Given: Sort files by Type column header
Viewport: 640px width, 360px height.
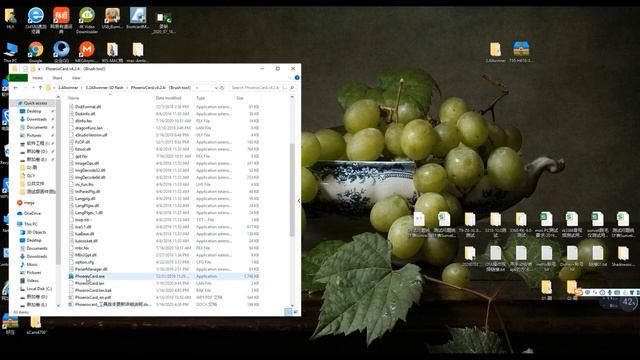Looking at the screenshot, I should pos(200,98).
